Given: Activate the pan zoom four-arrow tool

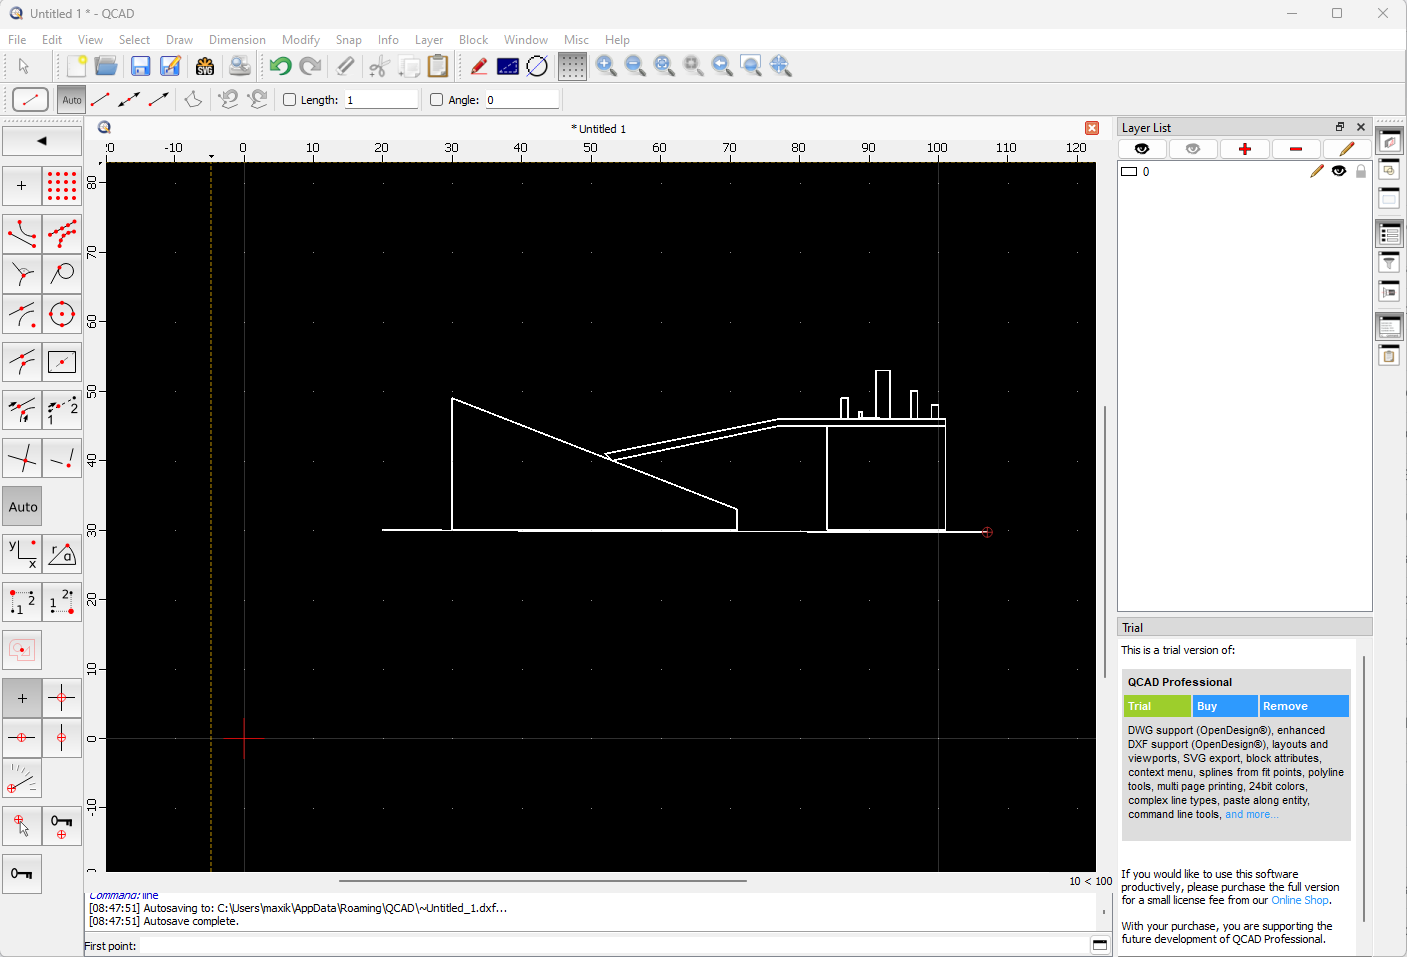Looking at the screenshot, I should (781, 66).
